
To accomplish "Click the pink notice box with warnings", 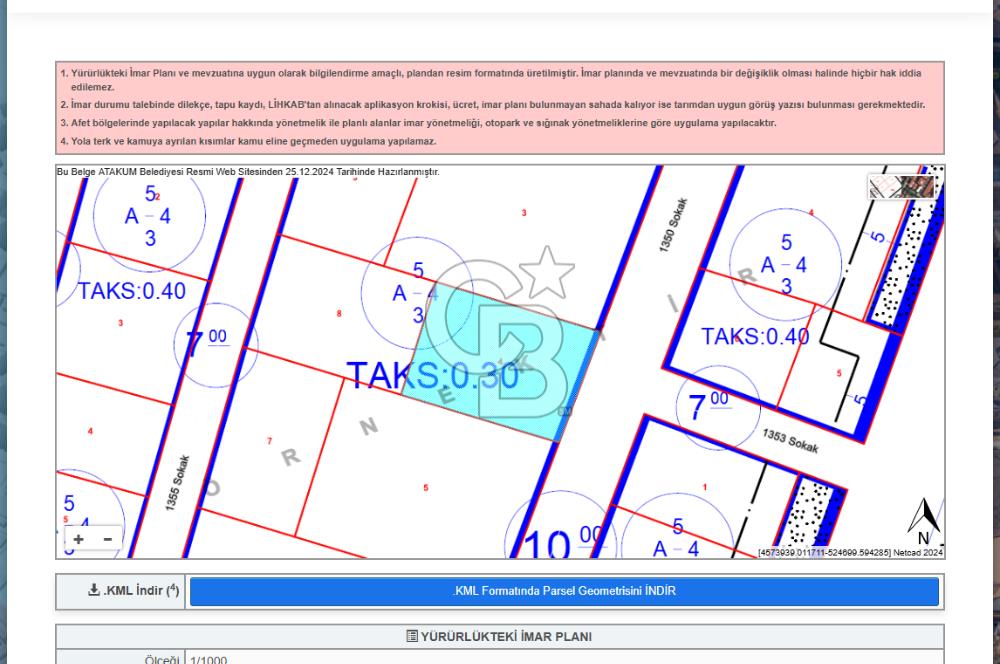I will [x=500, y=108].
